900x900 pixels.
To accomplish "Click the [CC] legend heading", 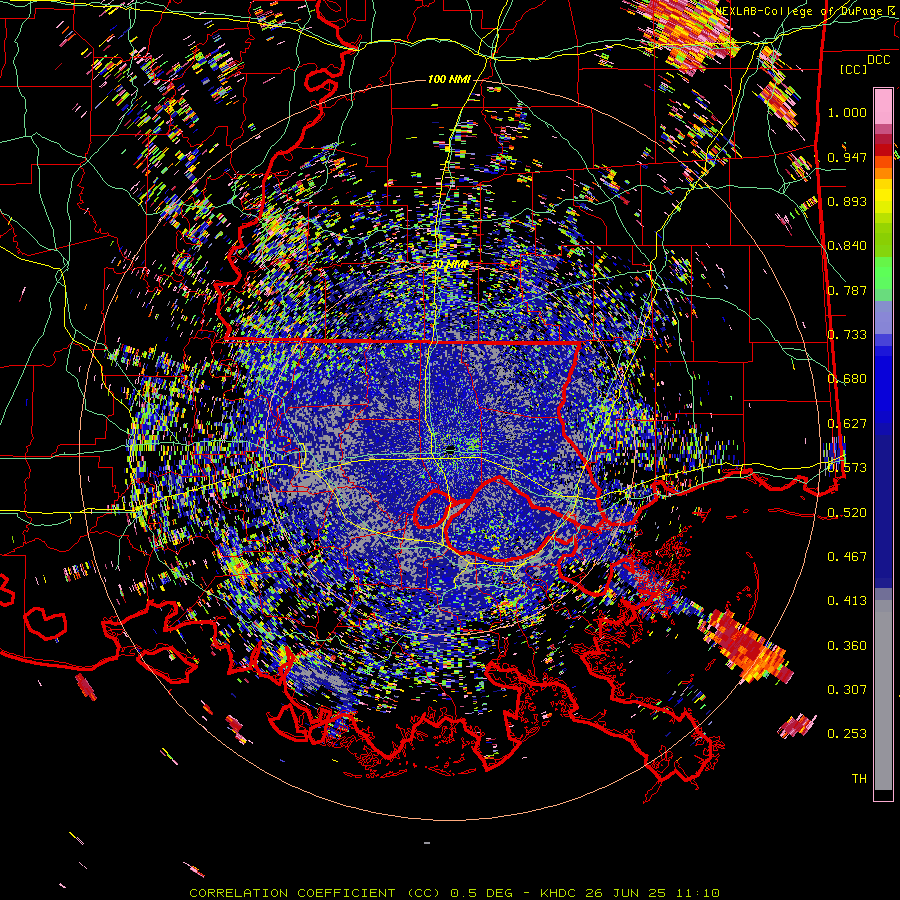I will [x=853, y=69].
